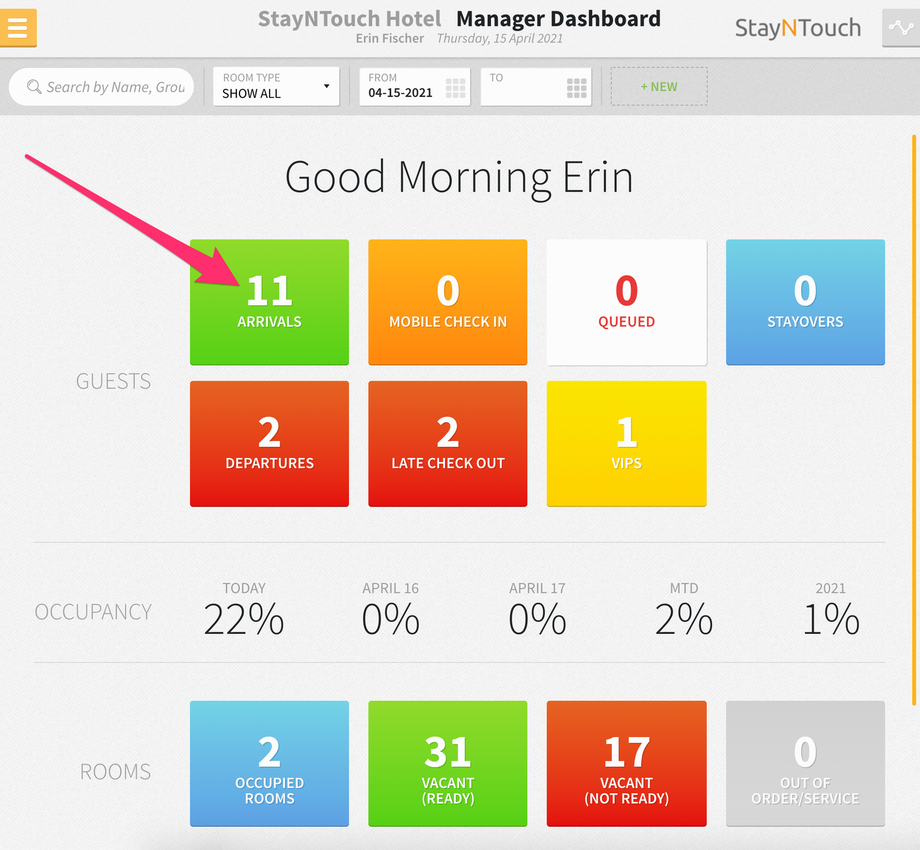Open the Stayovers tile
This screenshot has height=850, width=920.
(x=805, y=302)
